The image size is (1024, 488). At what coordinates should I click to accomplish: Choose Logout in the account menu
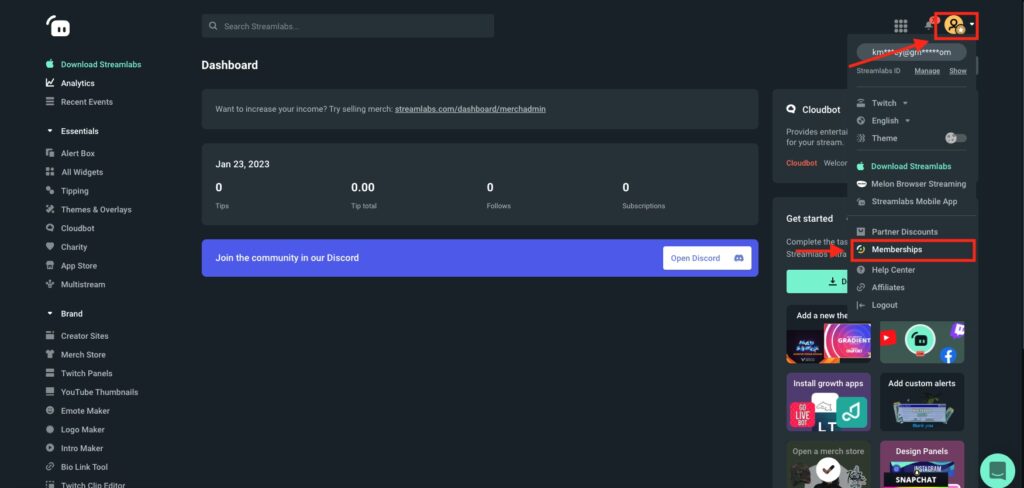click(x=884, y=305)
